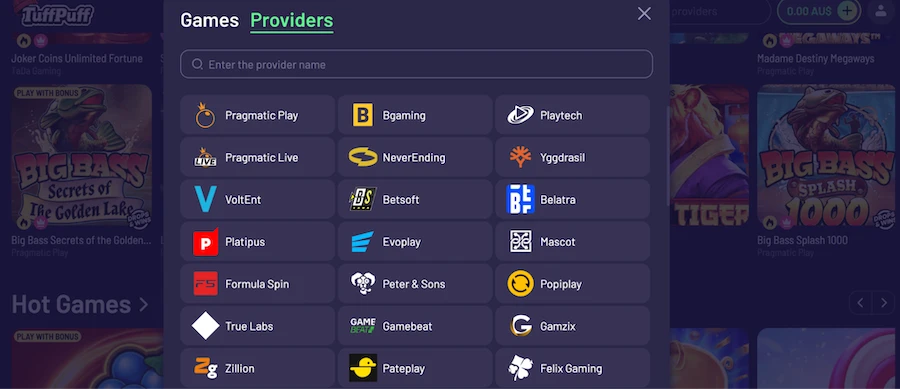Click the Bgaming yellow B logo

tap(363, 115)
